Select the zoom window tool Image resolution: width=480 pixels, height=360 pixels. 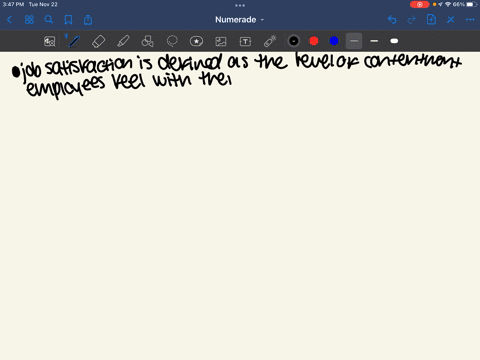(x=50, y=41)
